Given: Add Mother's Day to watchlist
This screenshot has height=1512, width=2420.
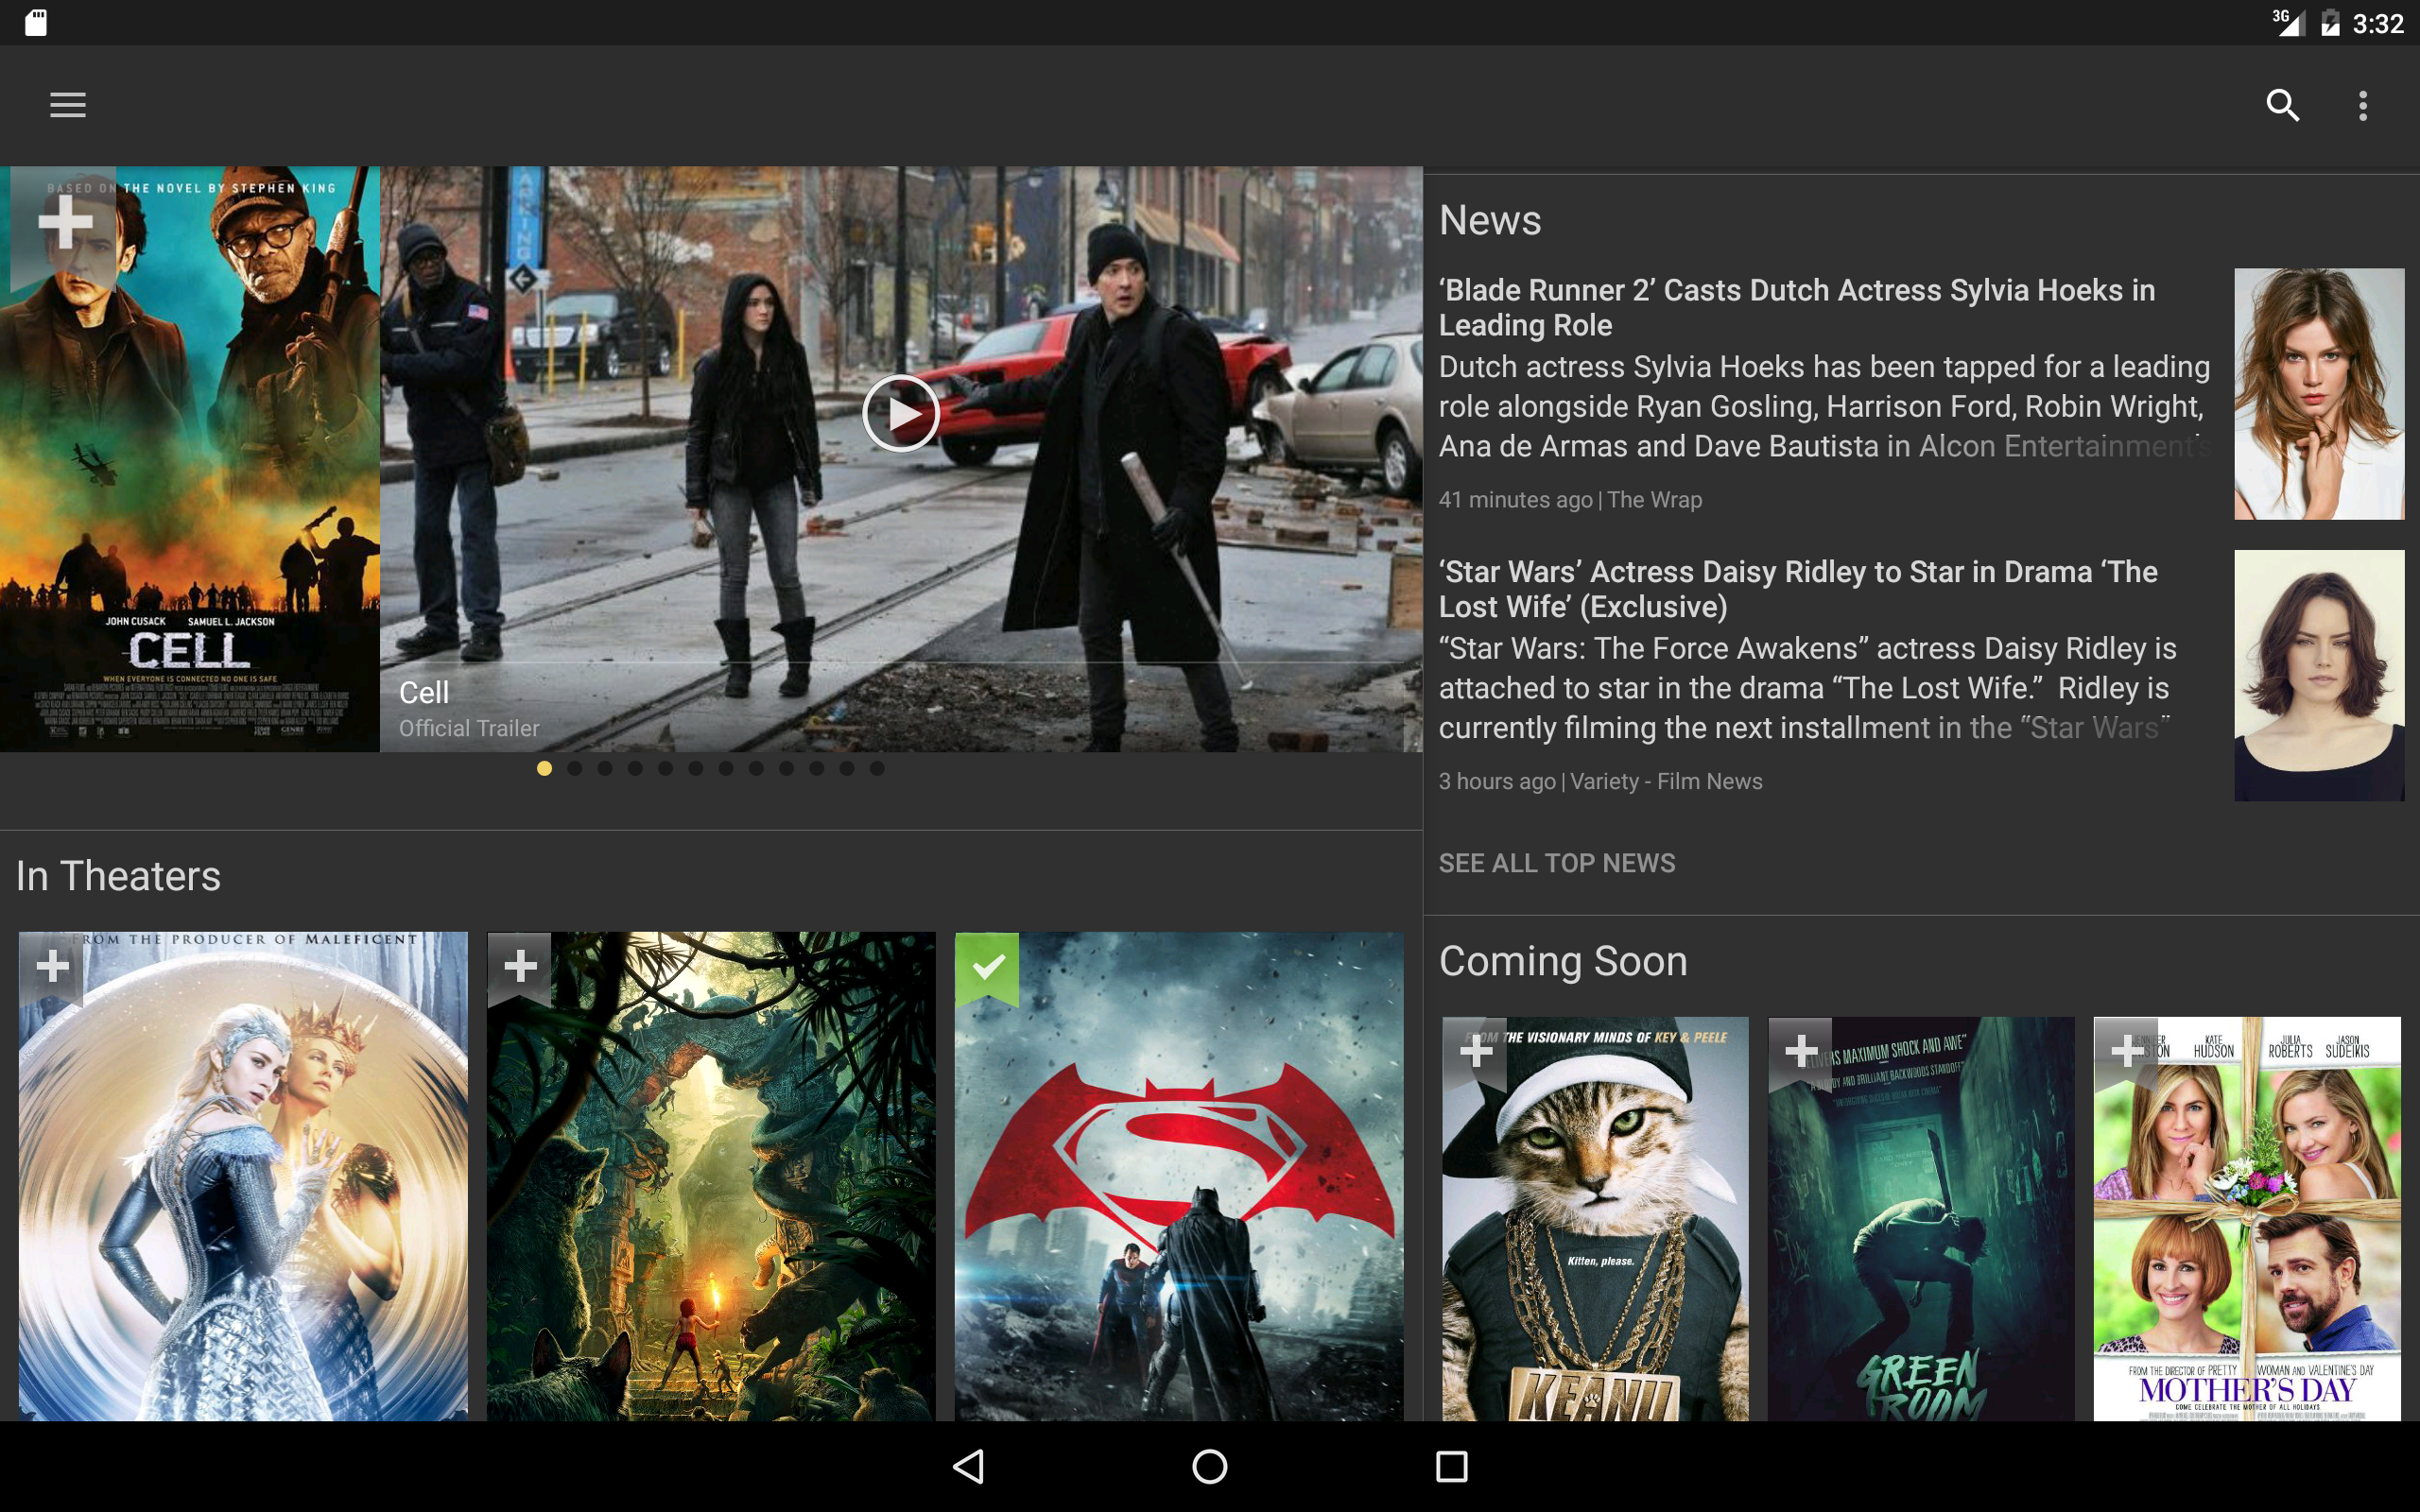Looking at the screenshot, I should click(2126, 1051).
